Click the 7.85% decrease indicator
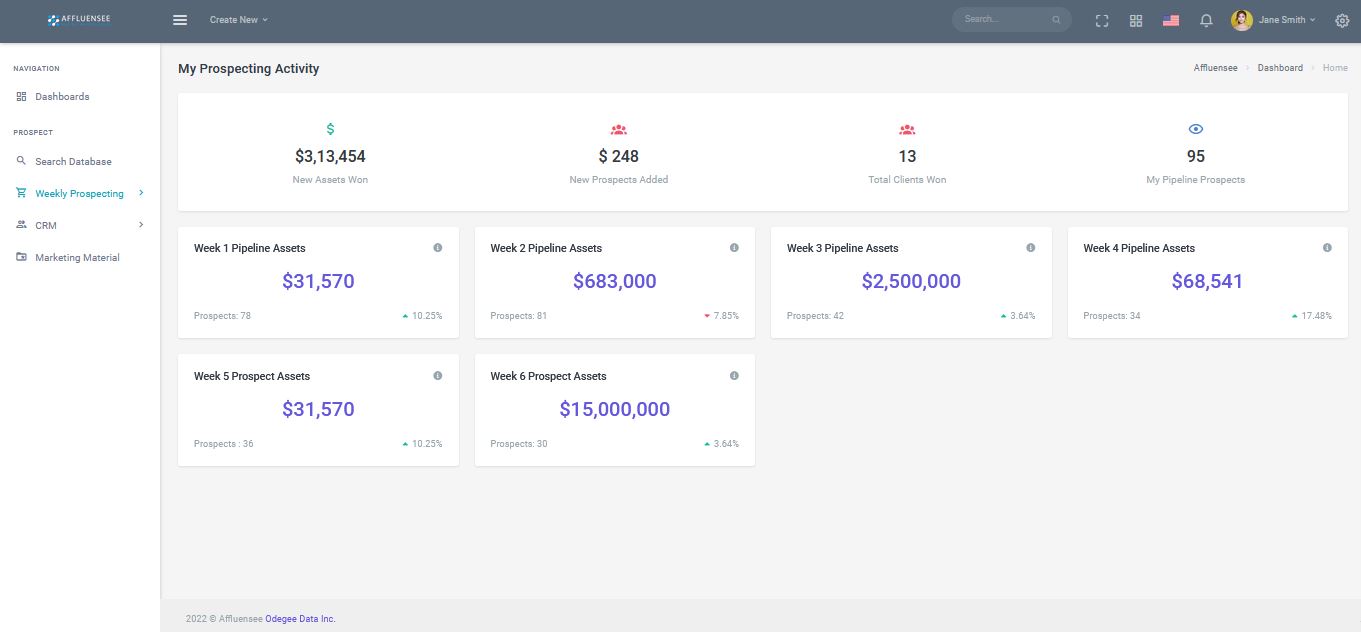The width and height of the screenshot is (1361, 632). 721,316
